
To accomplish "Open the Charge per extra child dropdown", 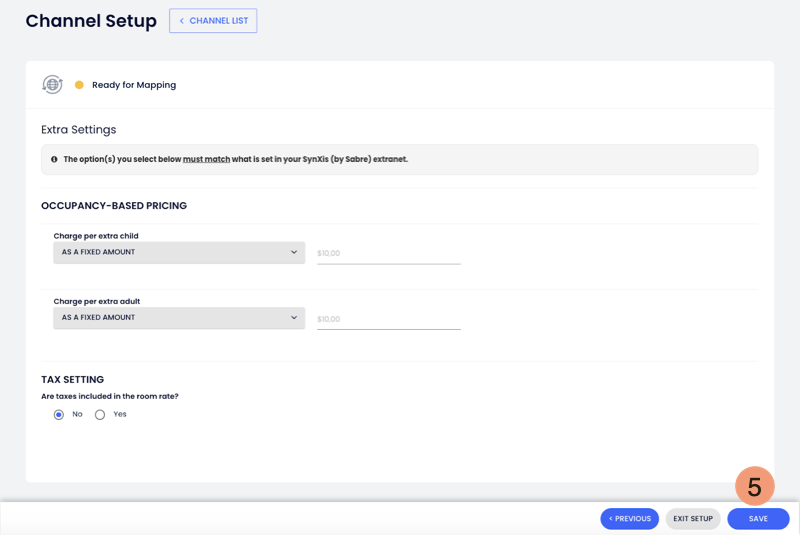I will click(x=178, y=252).
